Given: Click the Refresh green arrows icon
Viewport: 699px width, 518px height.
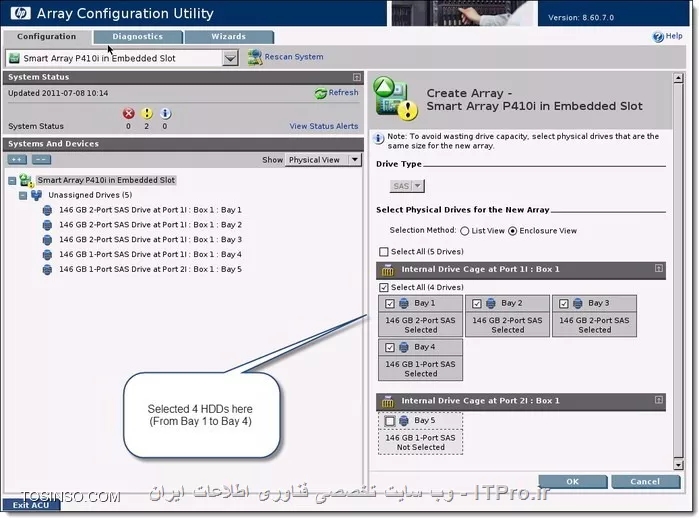Looking at the screenshot, I should point(321,93).
